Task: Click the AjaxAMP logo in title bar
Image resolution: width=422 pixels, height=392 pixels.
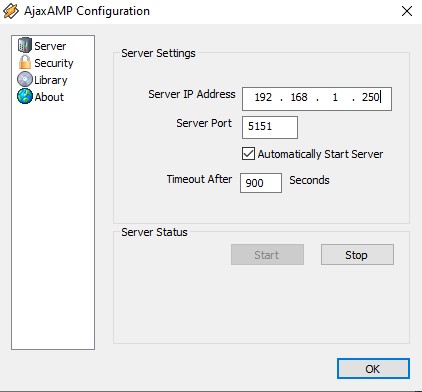Action: (11, 11)
